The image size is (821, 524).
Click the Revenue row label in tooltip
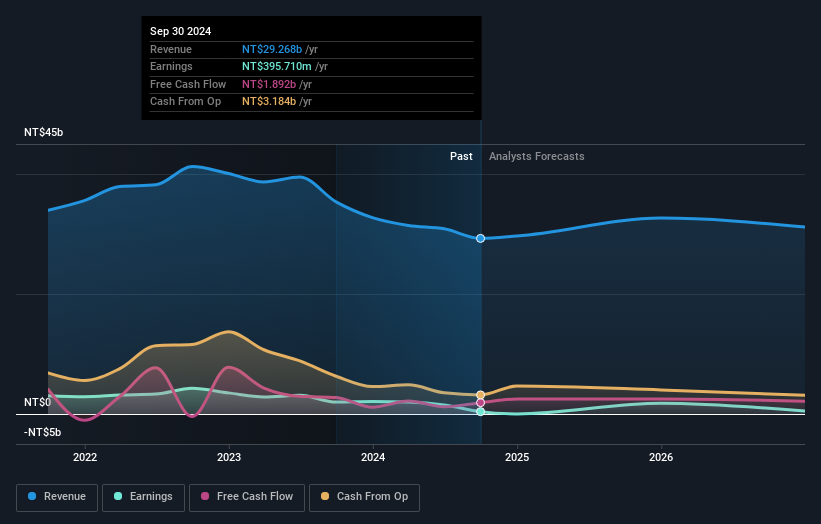point(171,49)
